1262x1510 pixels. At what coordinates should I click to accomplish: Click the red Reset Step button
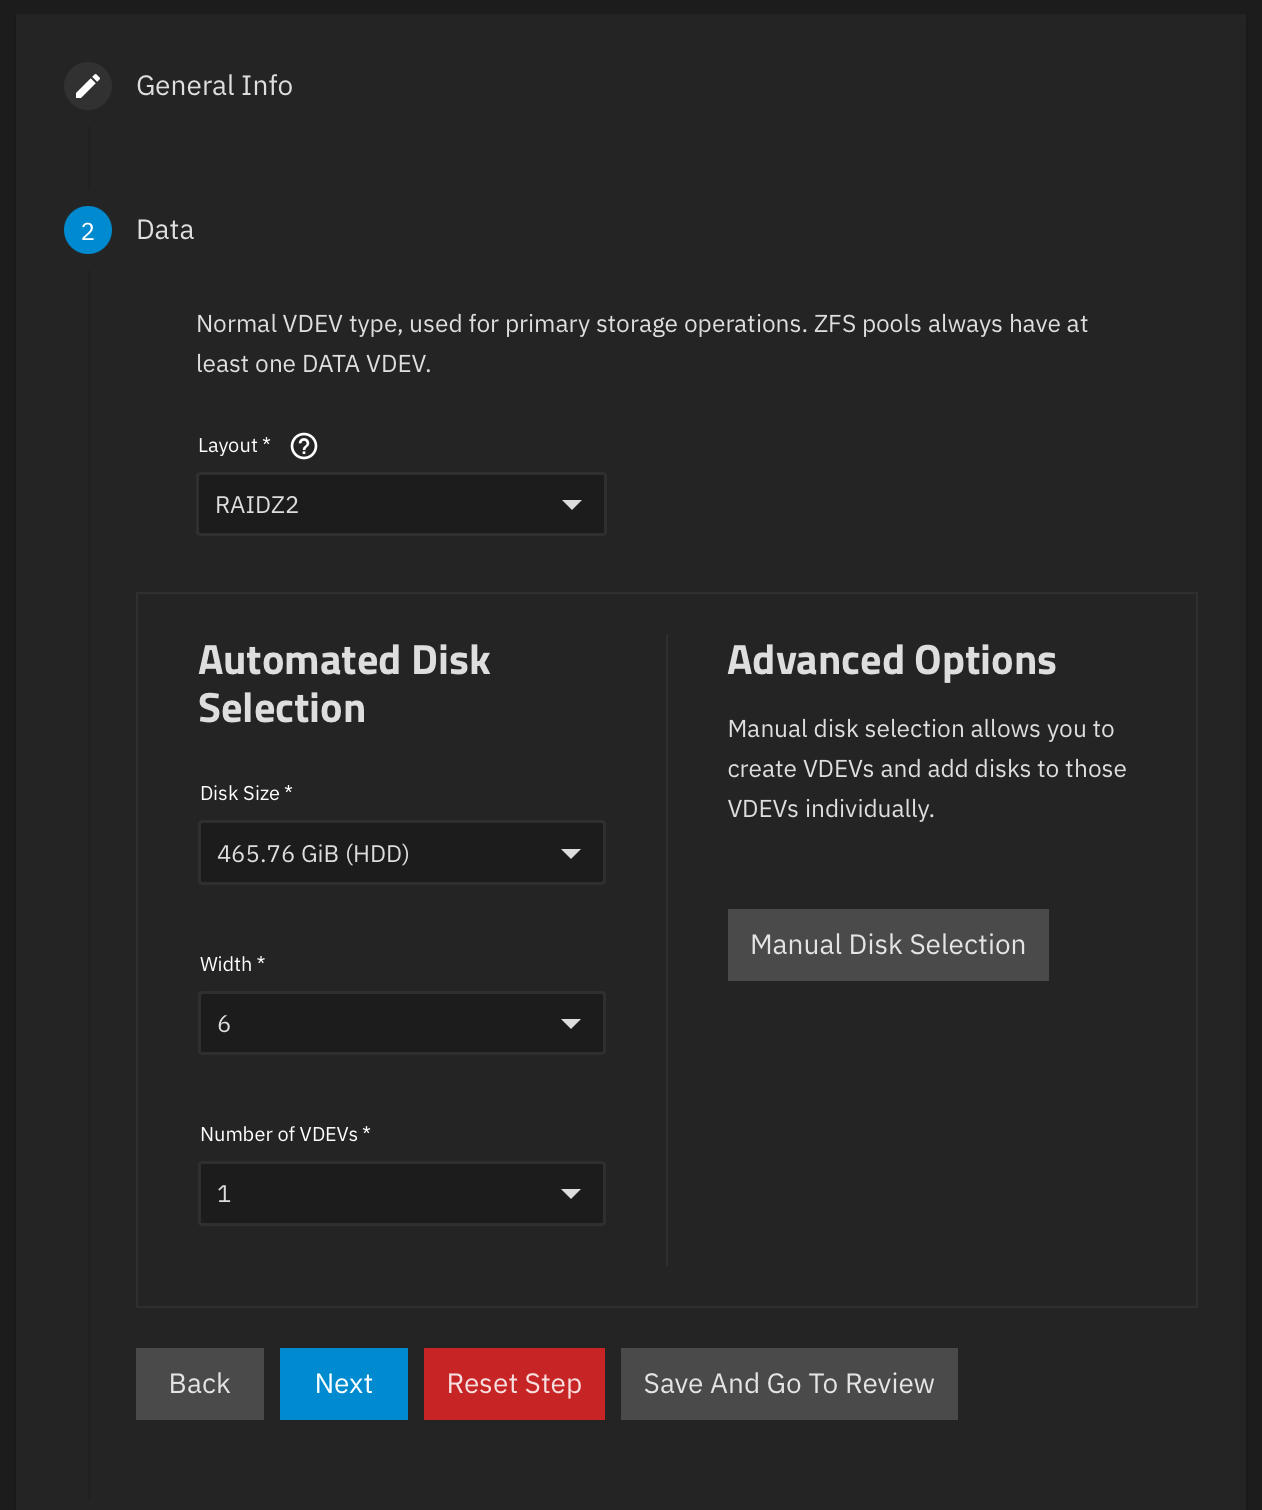click(514, 1384)
